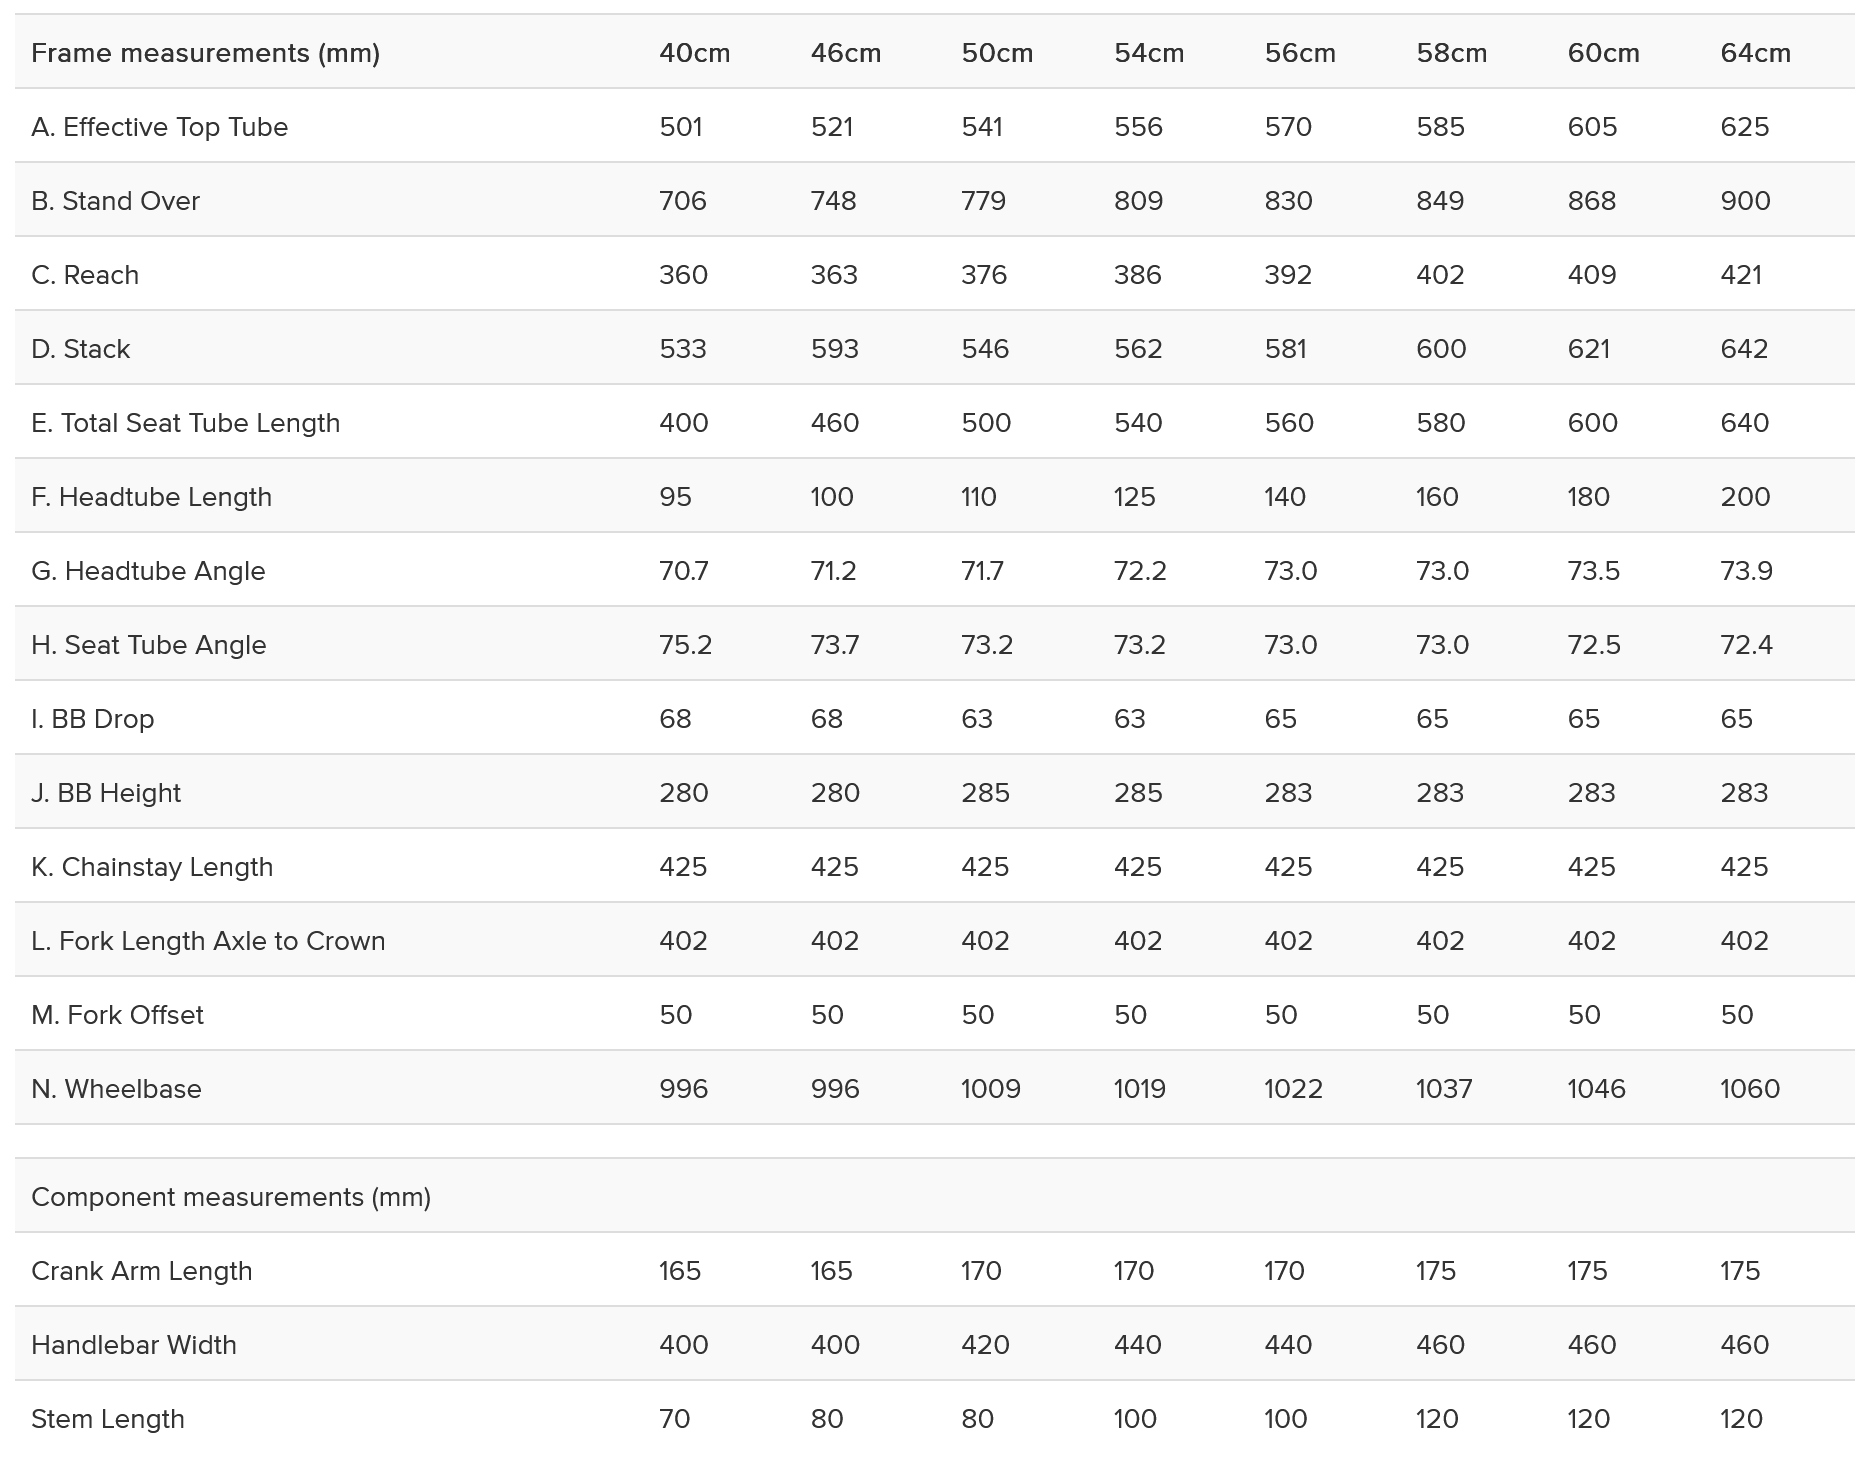Click the Frame measurements (mm) heading

(205, 53)
